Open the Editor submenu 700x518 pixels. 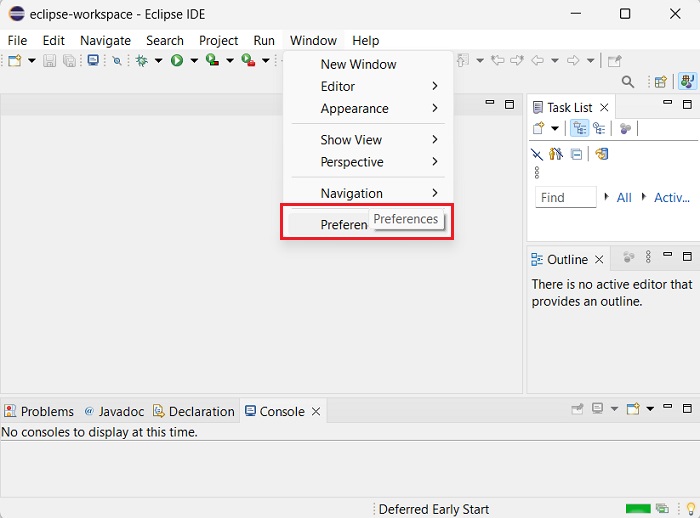[x=368, y=86]
